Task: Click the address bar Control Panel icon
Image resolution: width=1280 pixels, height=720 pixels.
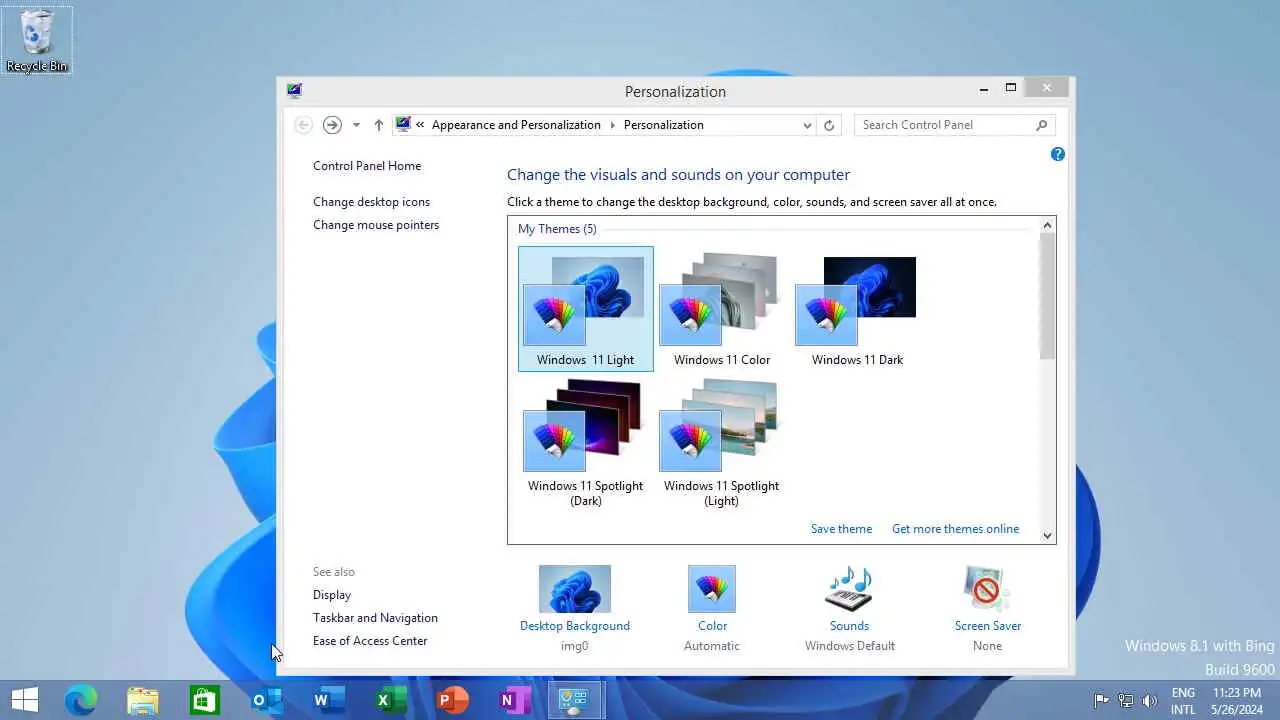Action: point(403,125)
